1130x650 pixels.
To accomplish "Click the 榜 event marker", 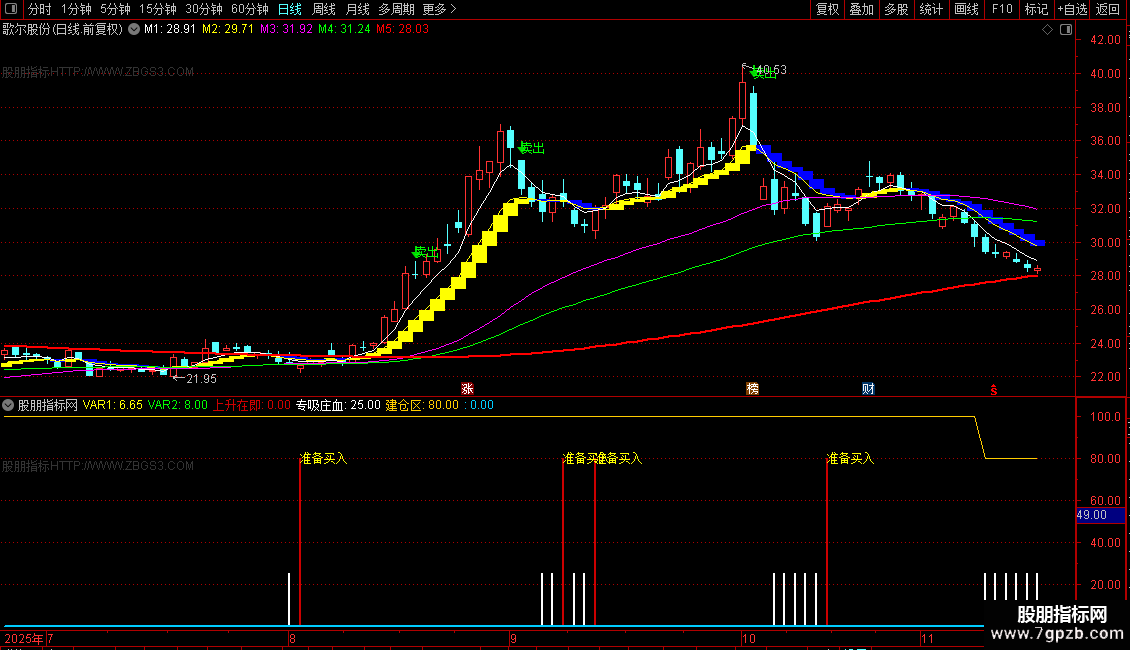I will pos(752,388).
